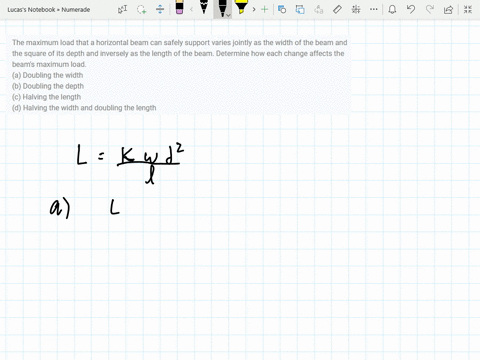Select the first black pen

204,7
